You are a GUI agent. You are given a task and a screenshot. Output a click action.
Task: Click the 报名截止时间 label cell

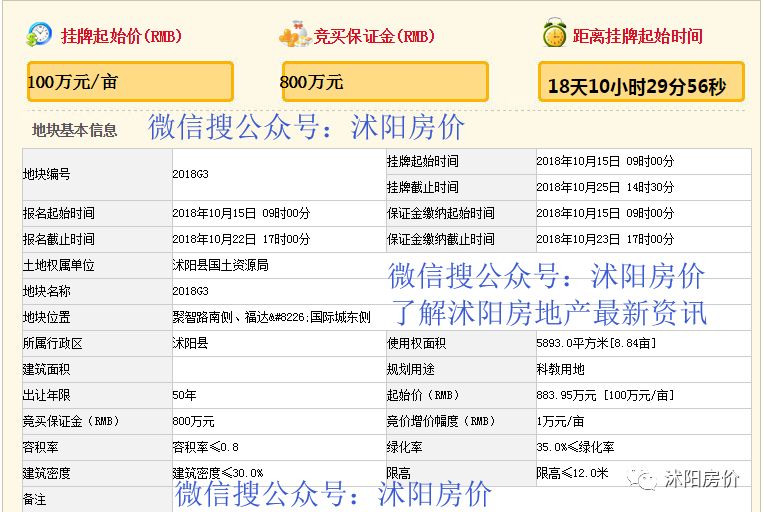tap(97, 239)
